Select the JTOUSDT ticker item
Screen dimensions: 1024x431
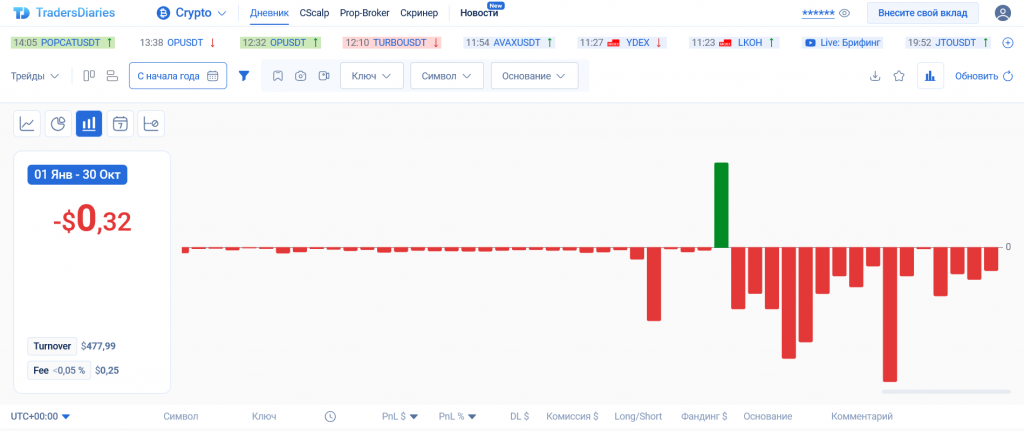point(950,42)
